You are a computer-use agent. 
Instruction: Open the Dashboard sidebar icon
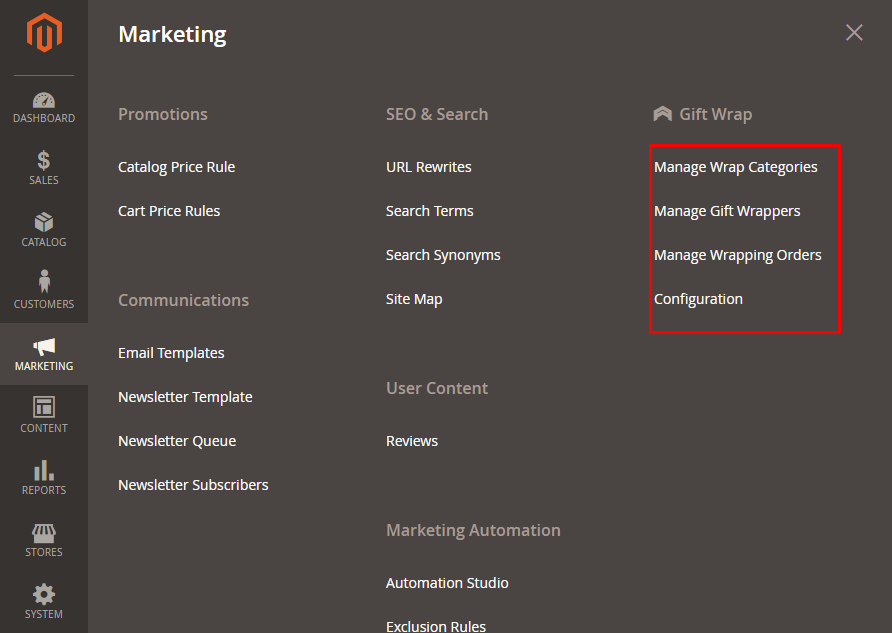click(44, 101)
